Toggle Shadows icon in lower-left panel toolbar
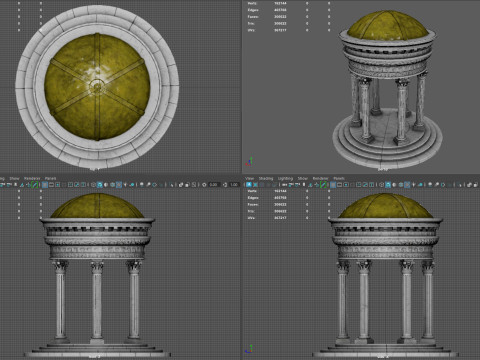The height and width of the screenshot is (360, 480). click(x=132, y=184)
